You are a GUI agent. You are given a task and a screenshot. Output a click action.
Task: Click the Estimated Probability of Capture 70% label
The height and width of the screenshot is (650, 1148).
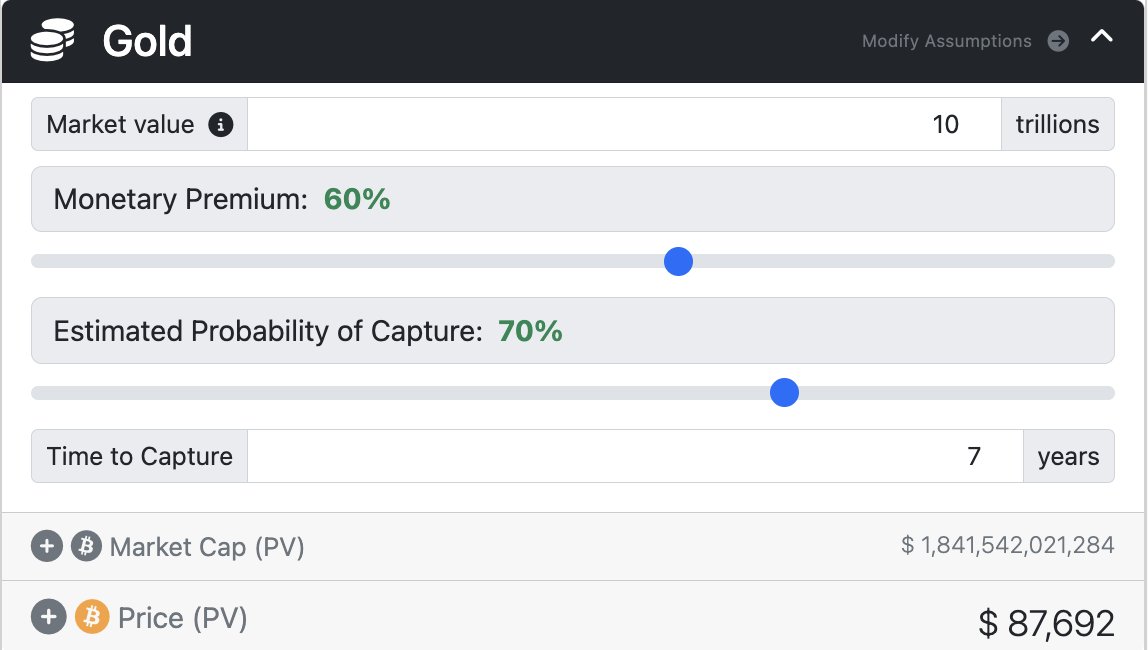click(530, 331)
